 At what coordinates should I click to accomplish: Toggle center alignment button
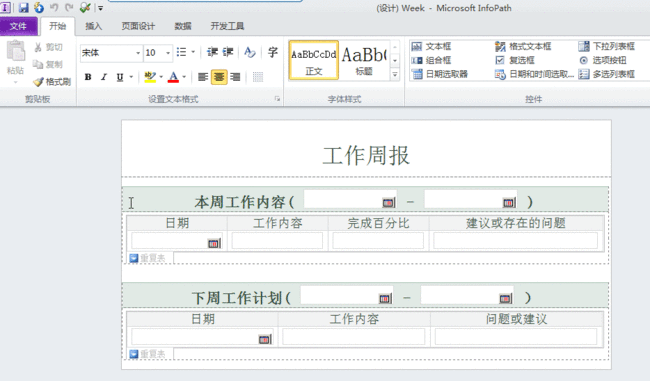pos(219,77)
